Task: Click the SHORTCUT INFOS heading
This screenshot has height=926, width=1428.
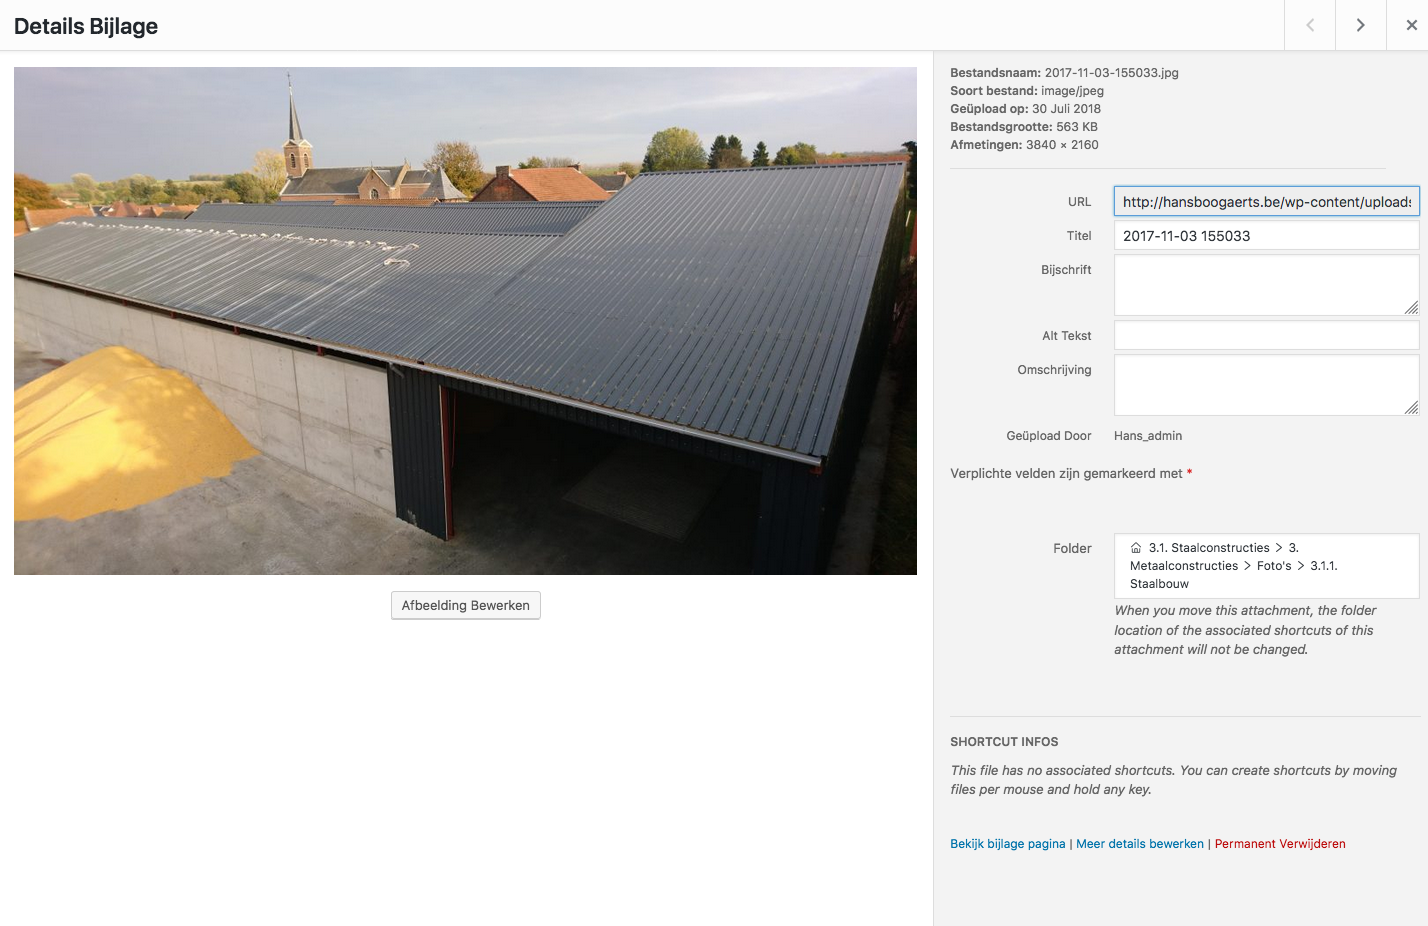Action: pos(1004,742)
